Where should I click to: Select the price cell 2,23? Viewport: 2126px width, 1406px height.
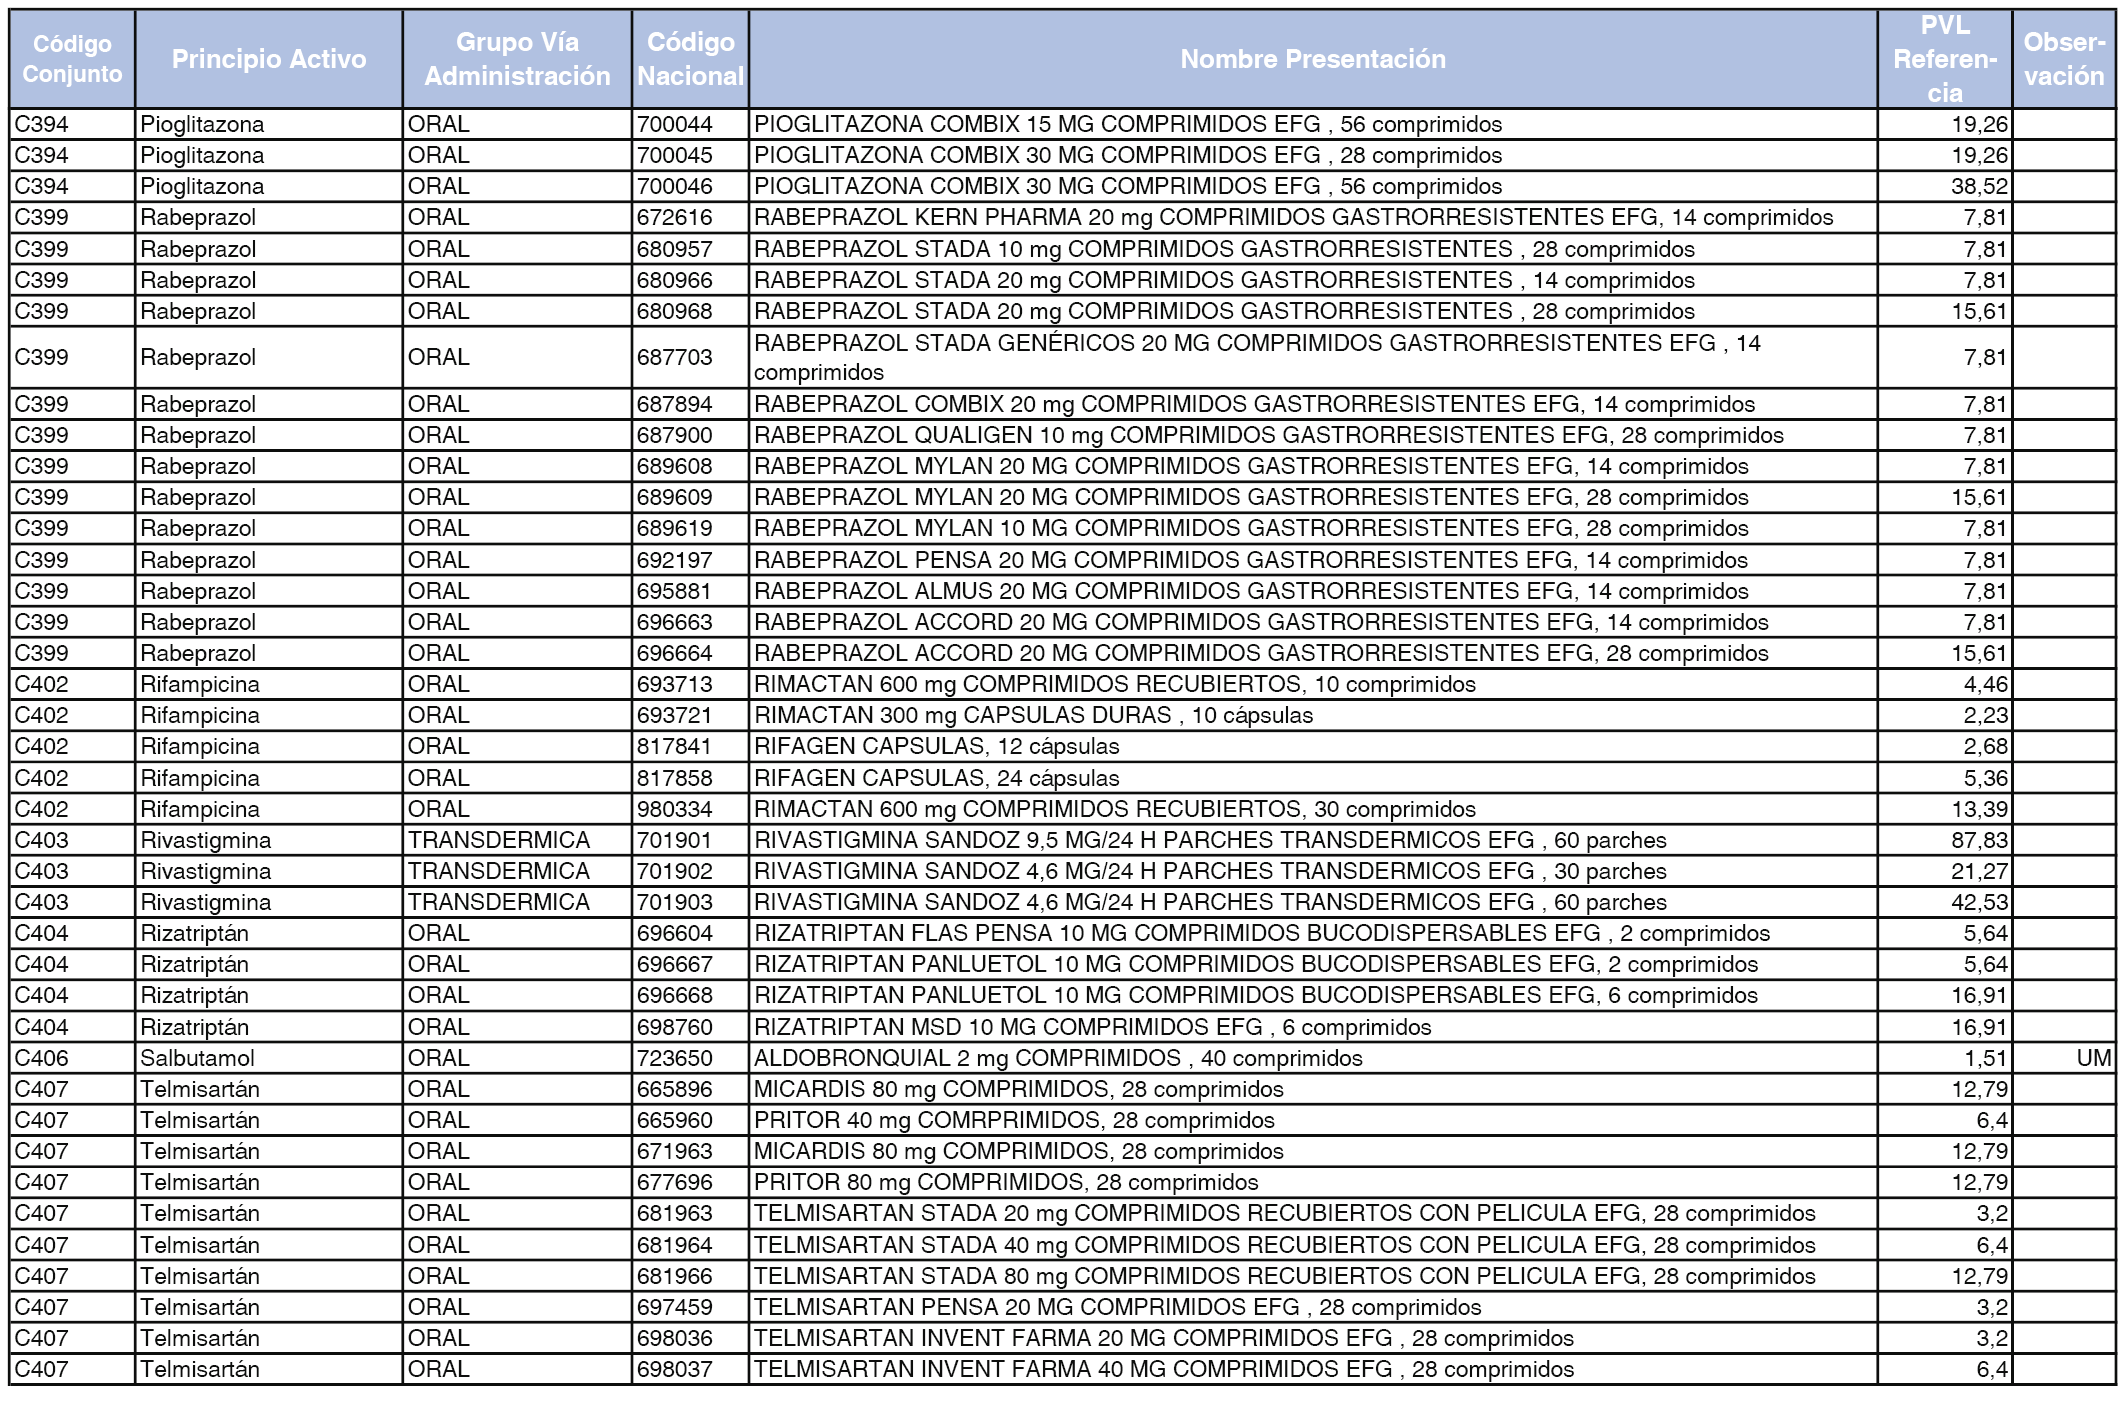pos(1945,715)
